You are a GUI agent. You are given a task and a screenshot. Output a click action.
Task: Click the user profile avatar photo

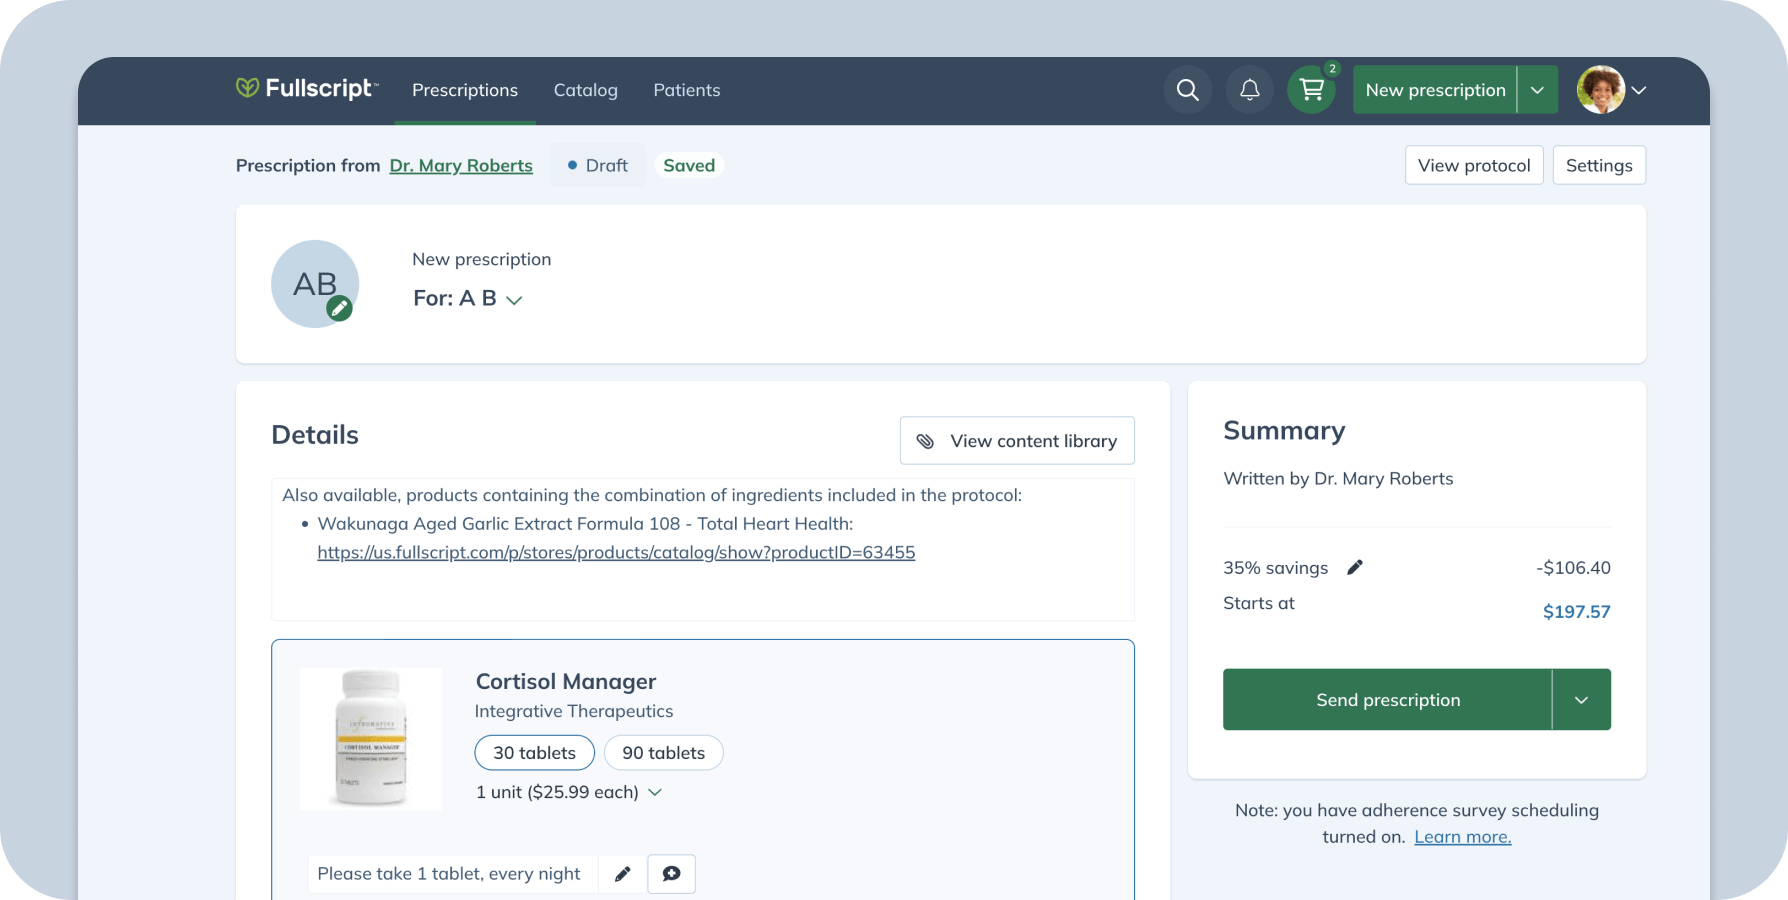point(1600,90)
